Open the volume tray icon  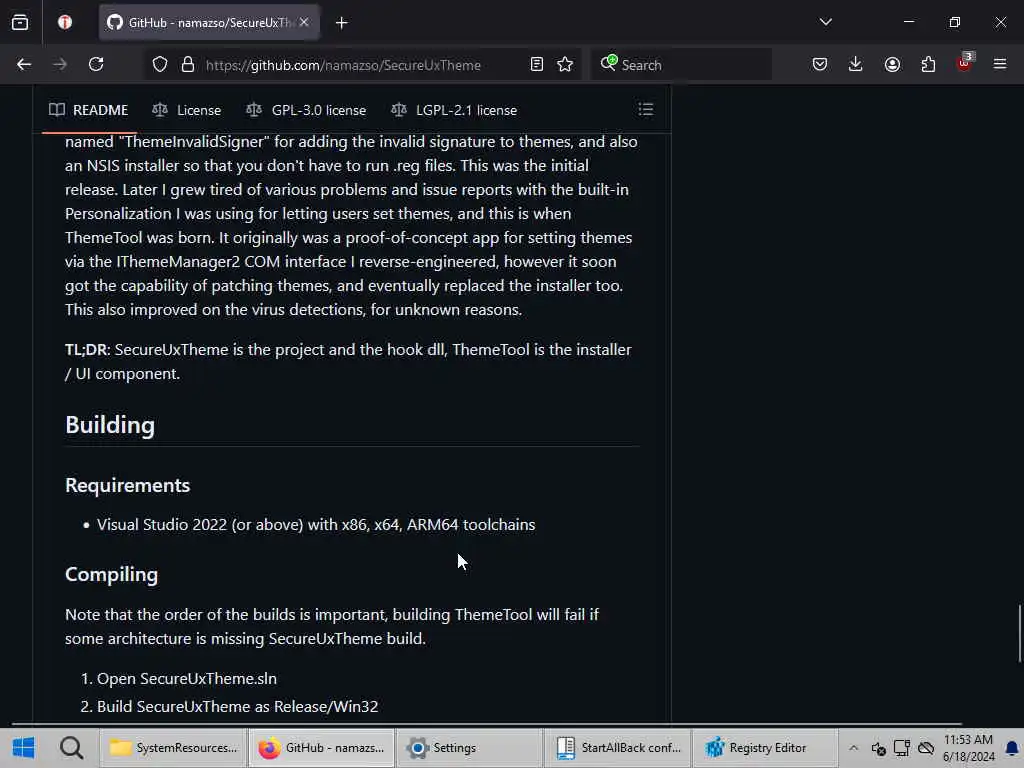pyautogui.click(x=878, y=748)
